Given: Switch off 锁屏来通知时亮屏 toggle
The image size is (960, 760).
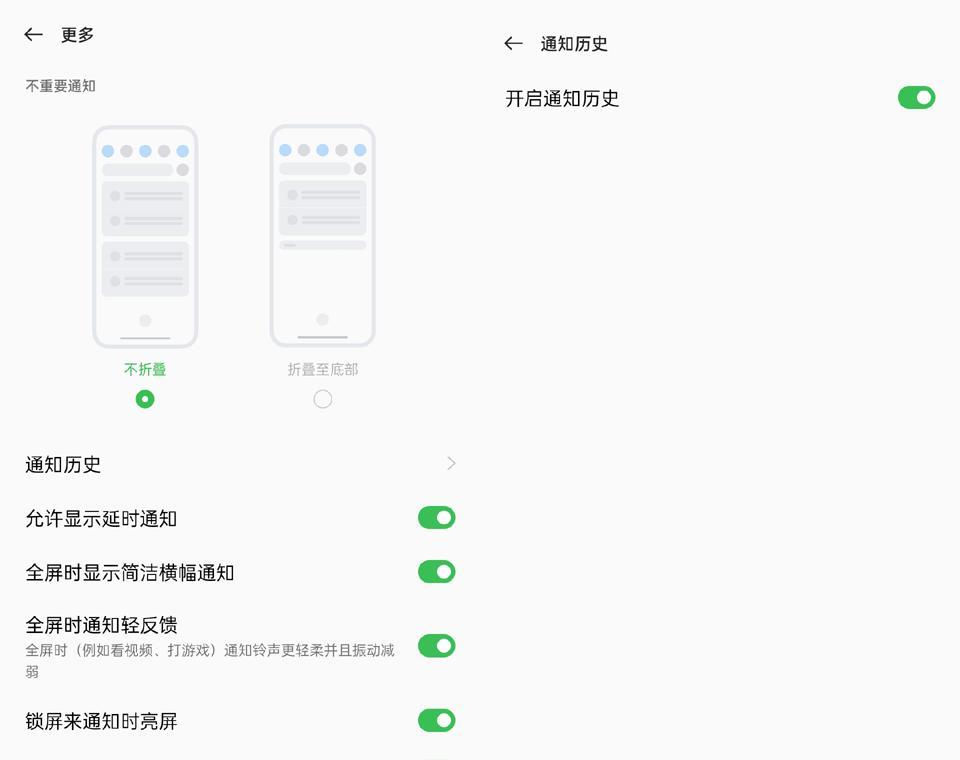Looking at the screenshot, I should tap(437, 720).
